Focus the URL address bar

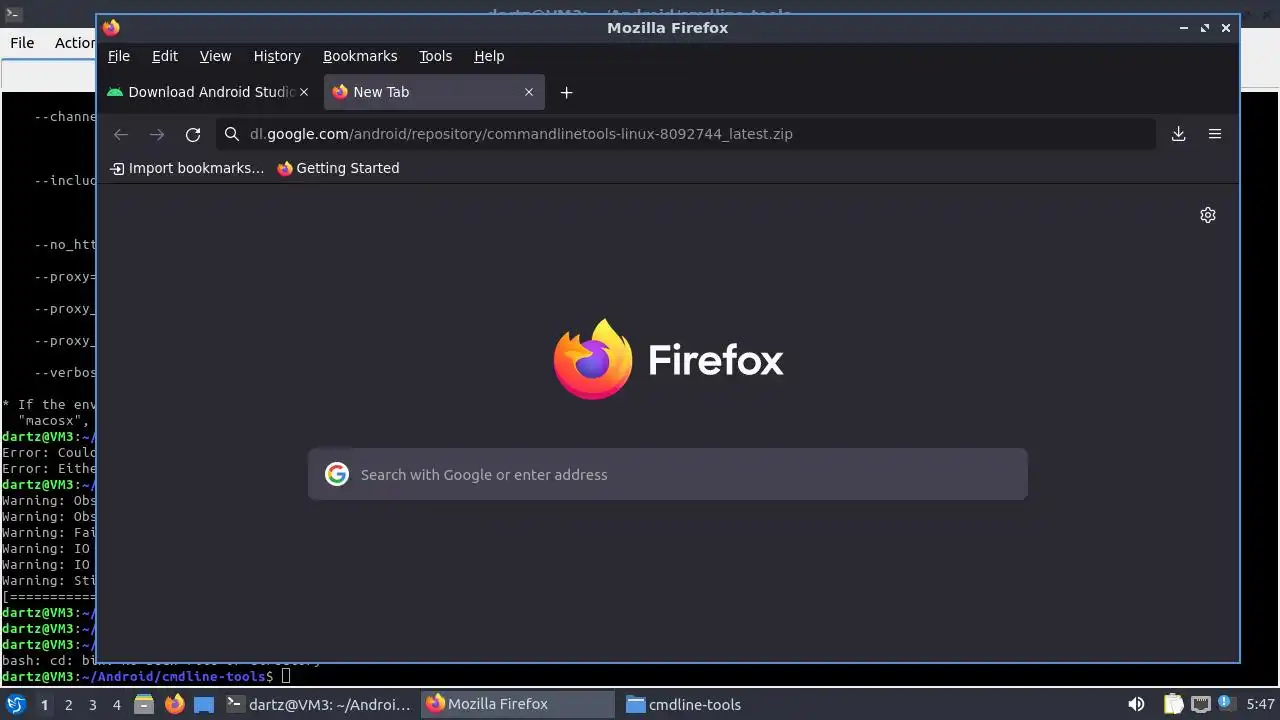coord(686,134)
